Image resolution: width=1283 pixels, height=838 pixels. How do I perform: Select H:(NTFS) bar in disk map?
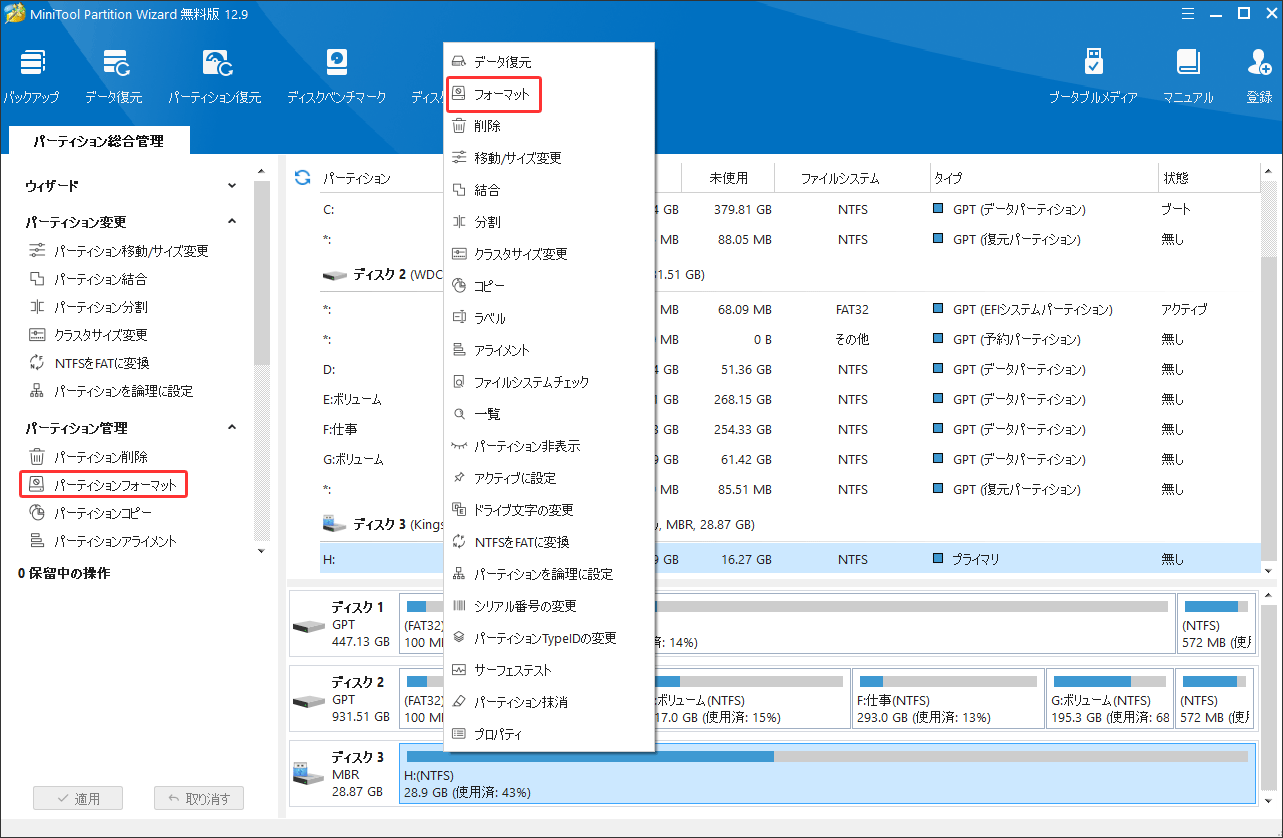(827, 773)
